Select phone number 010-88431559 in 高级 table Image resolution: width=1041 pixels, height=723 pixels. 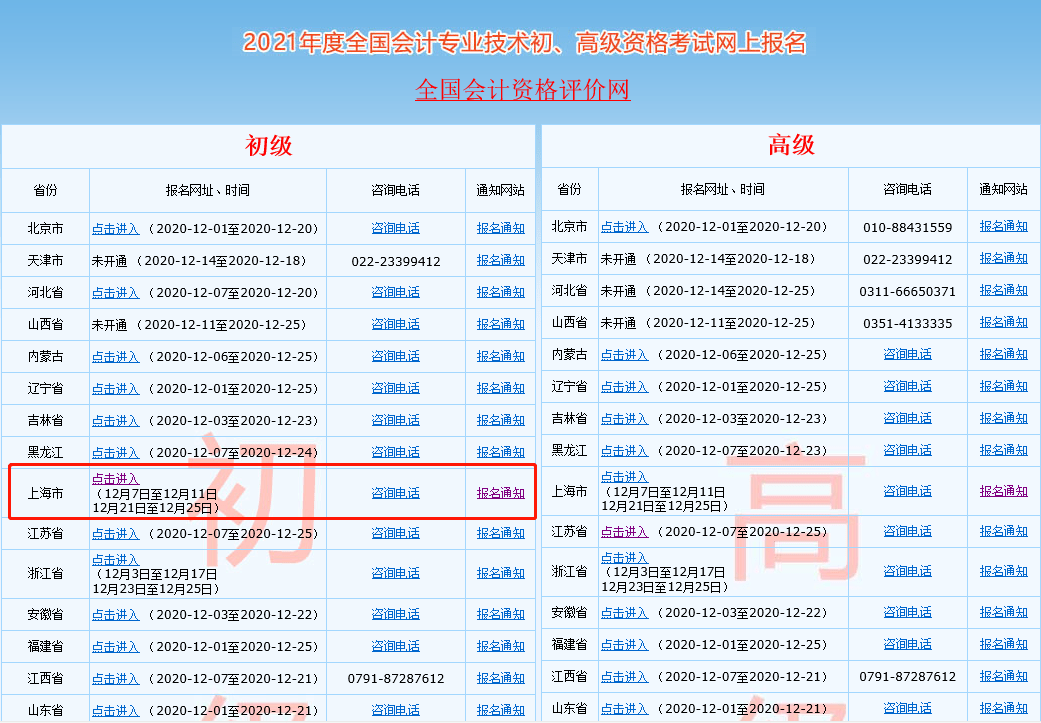(908, 228)
